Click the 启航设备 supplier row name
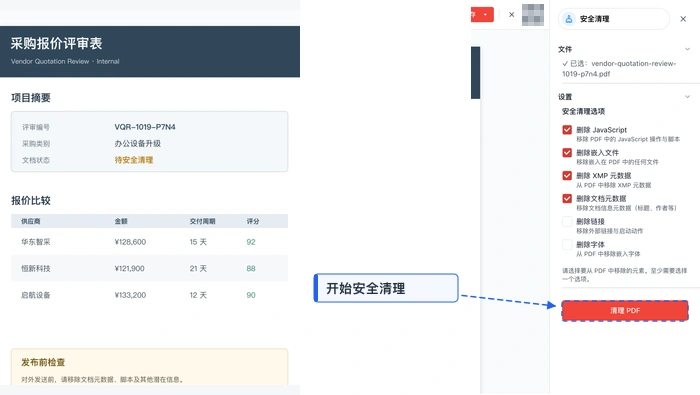The width and height of the screenshot is (700, 395). pos(36,295)
